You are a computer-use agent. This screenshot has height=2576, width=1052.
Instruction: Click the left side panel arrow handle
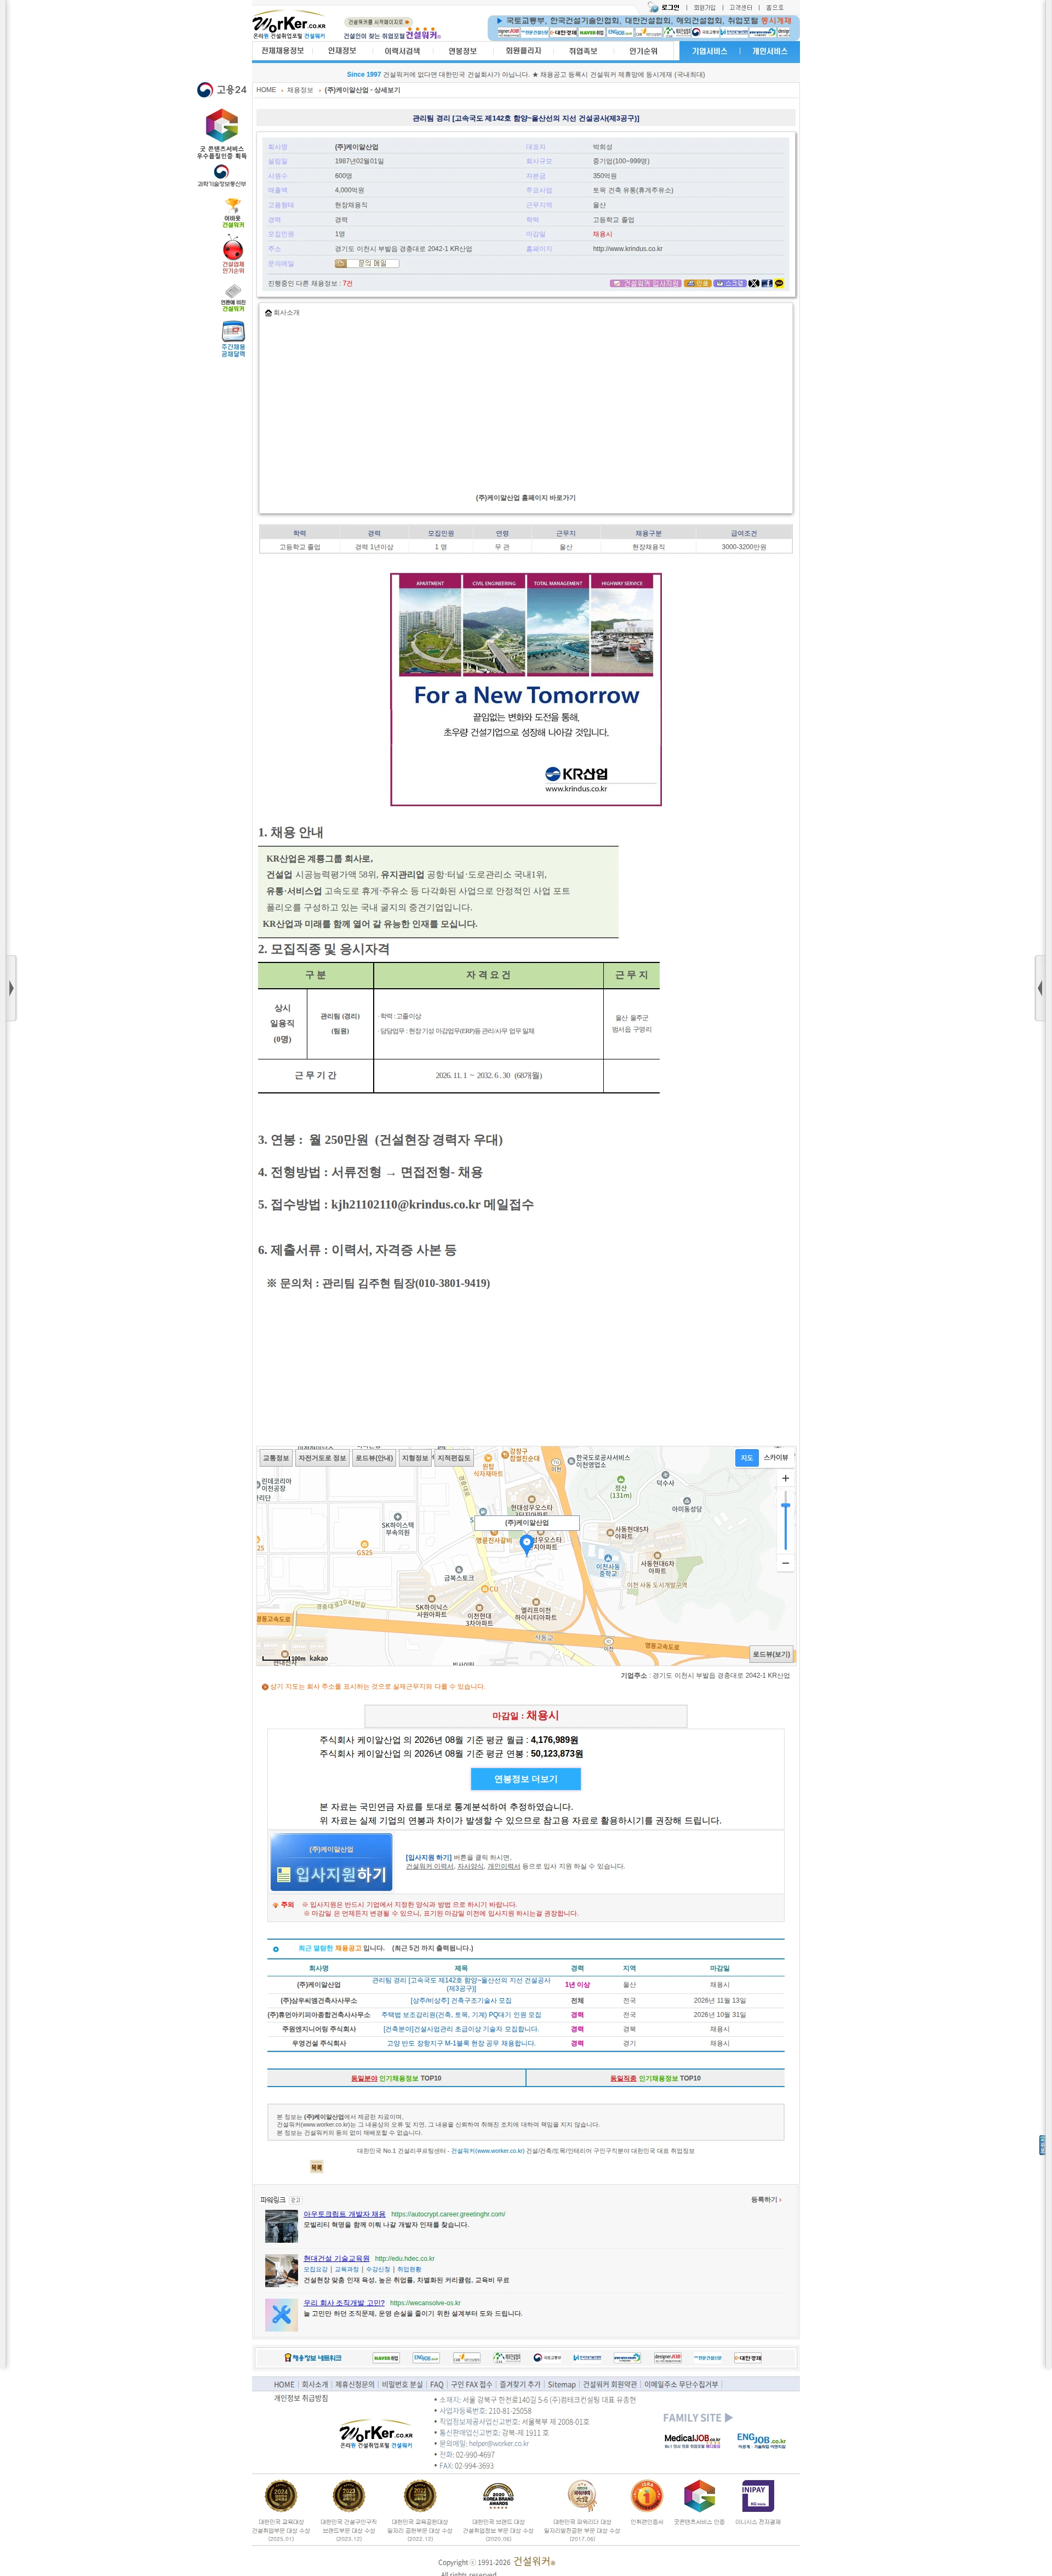pyautogui.click(x=10, y=988)
